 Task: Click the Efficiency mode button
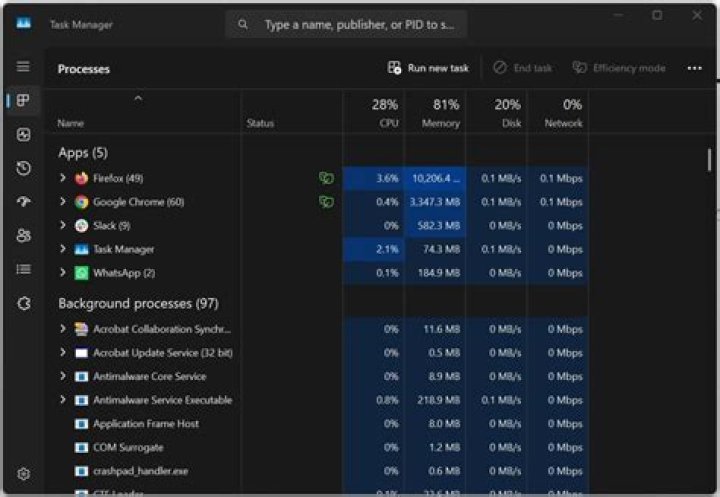[619, 68]
